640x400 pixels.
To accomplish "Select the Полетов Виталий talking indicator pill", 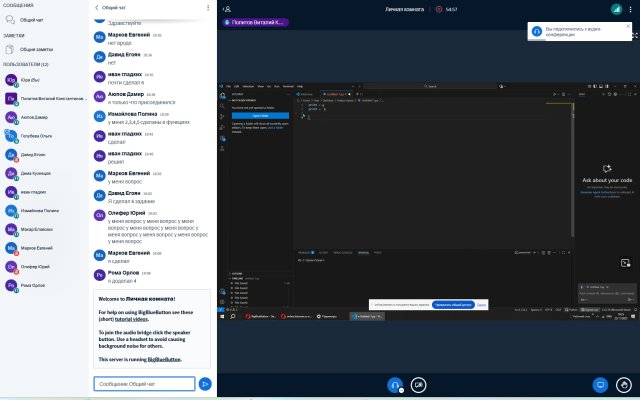I will tap(256, 22).
